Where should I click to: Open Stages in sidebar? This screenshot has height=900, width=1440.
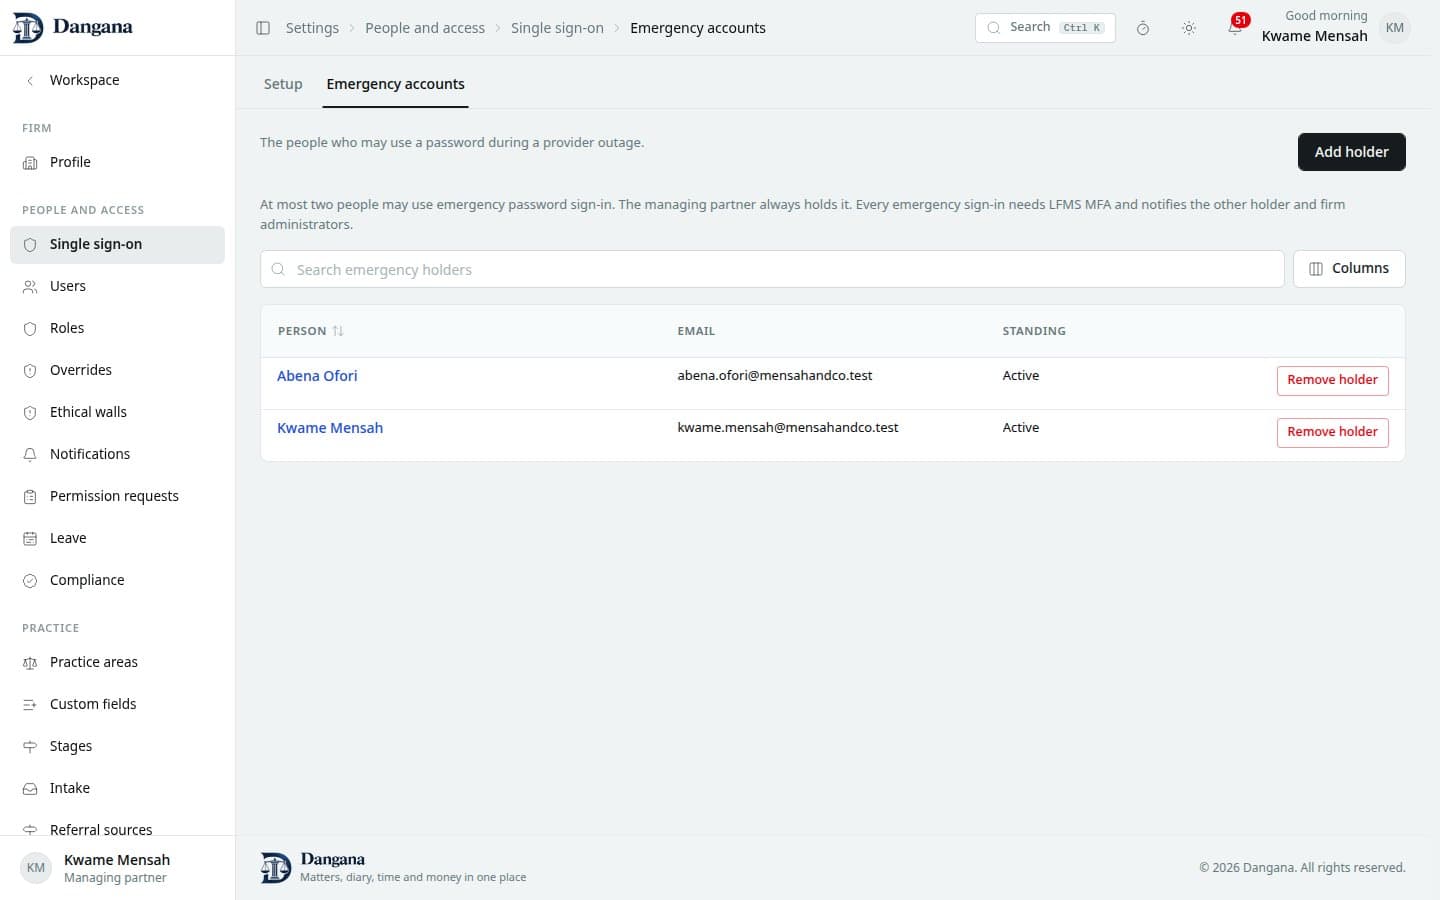tap(117, 746)
